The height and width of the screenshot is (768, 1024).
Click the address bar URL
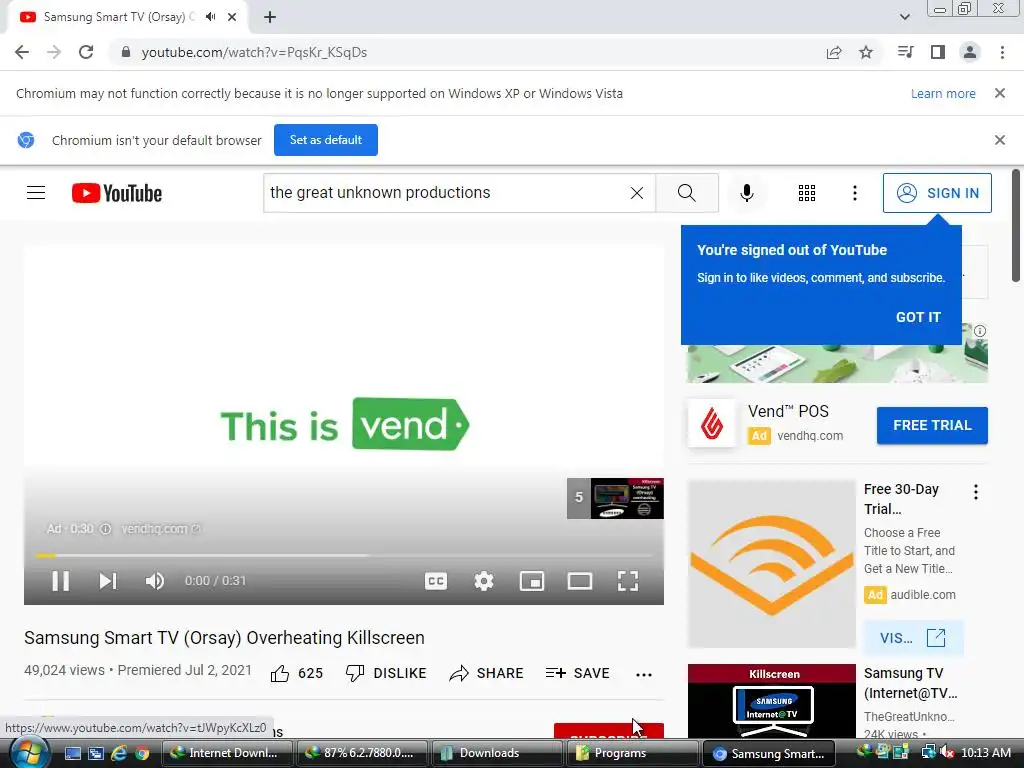[x=254, y=52]
